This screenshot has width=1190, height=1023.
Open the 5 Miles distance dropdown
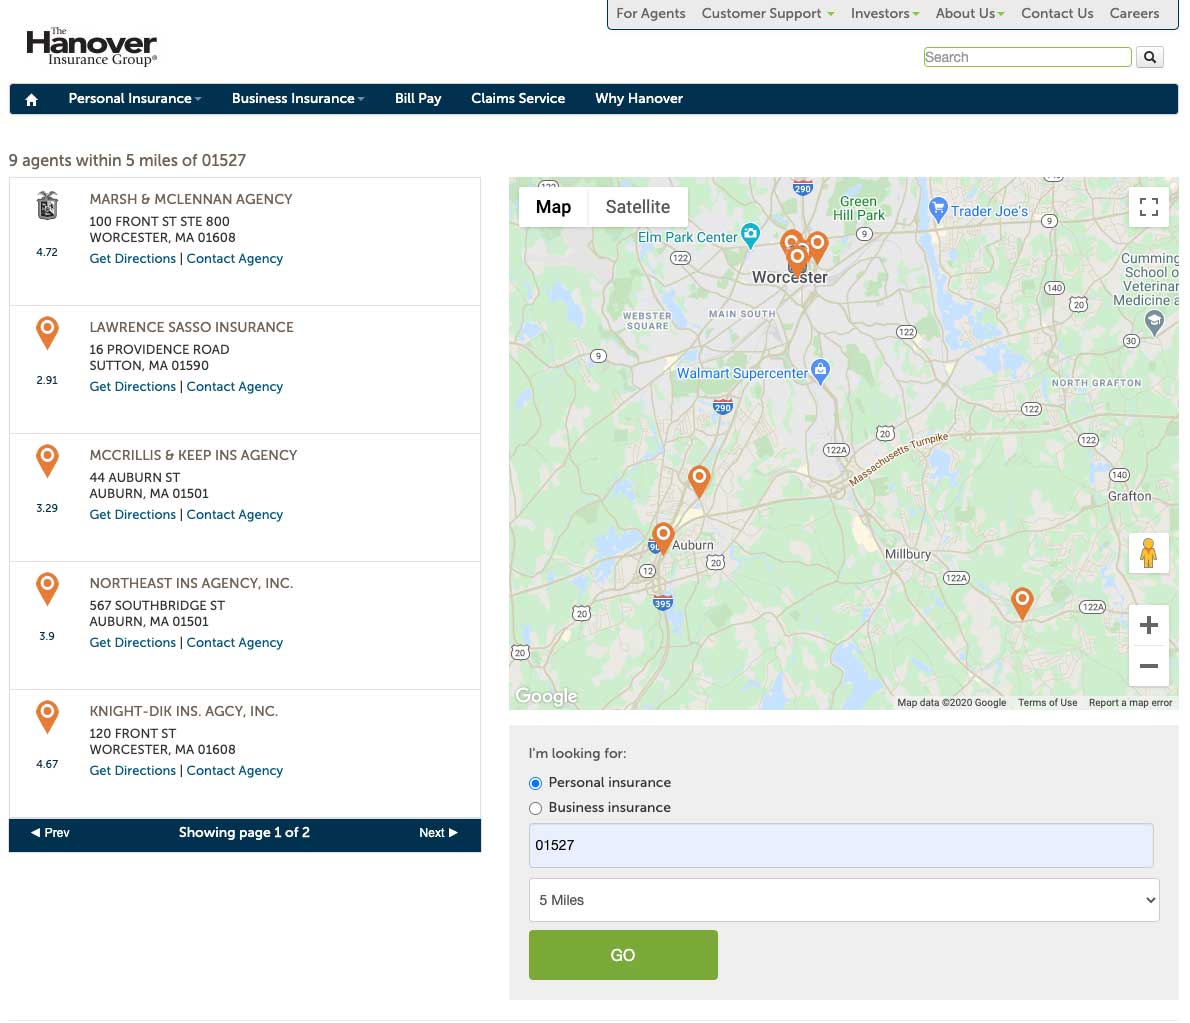pos(844,900)
